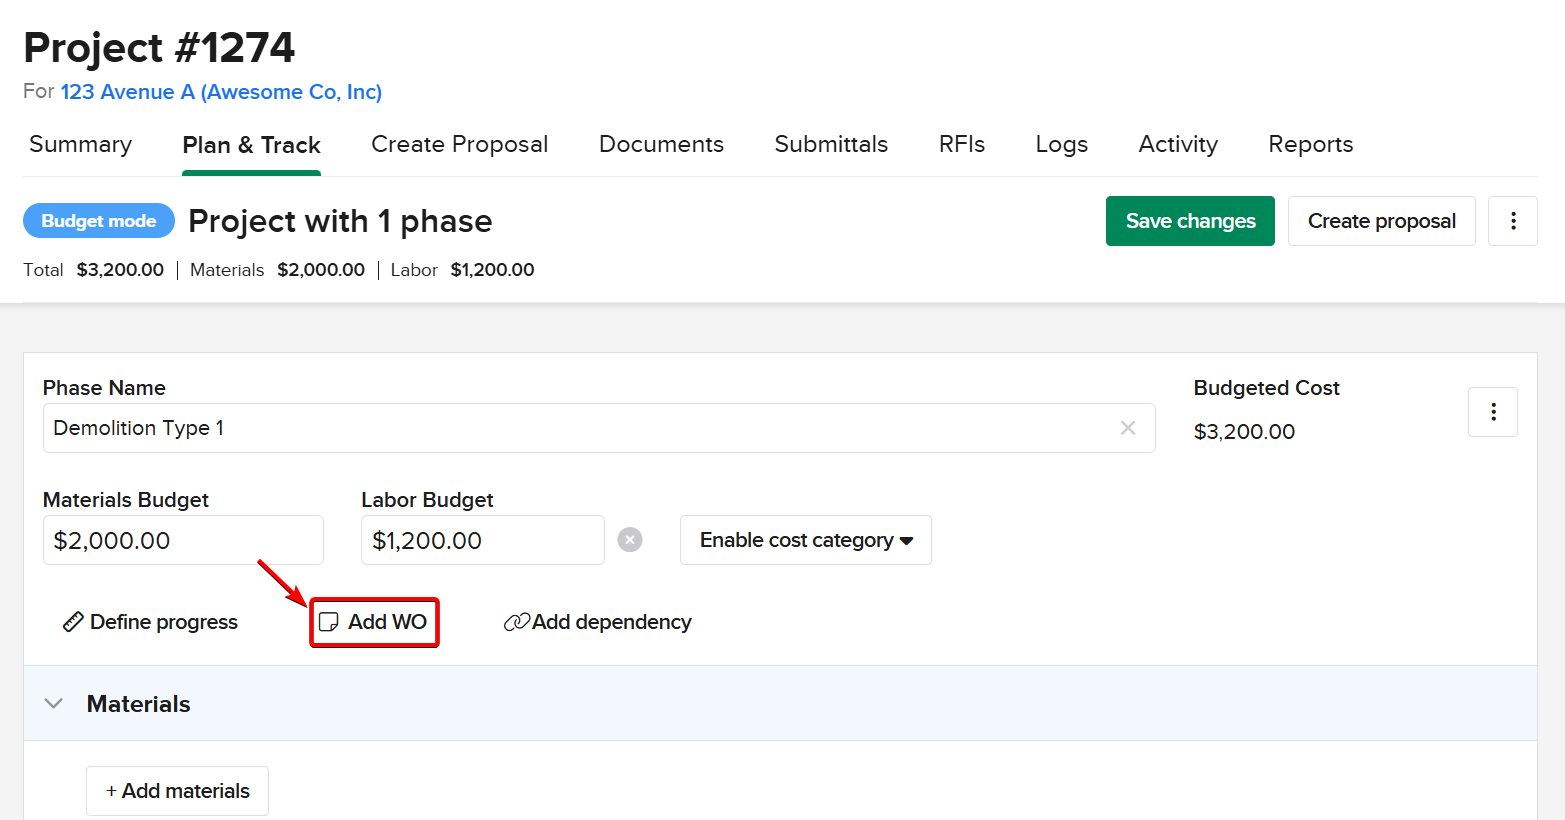Click the Create proposal button
The image size is (1565, 820).
(x=1381, y=221)
